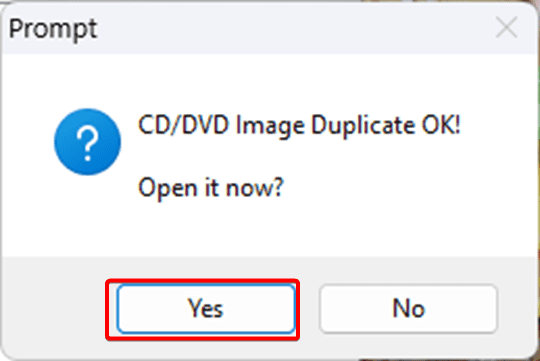Confirm opening the duplicated image with Yes

206,308
